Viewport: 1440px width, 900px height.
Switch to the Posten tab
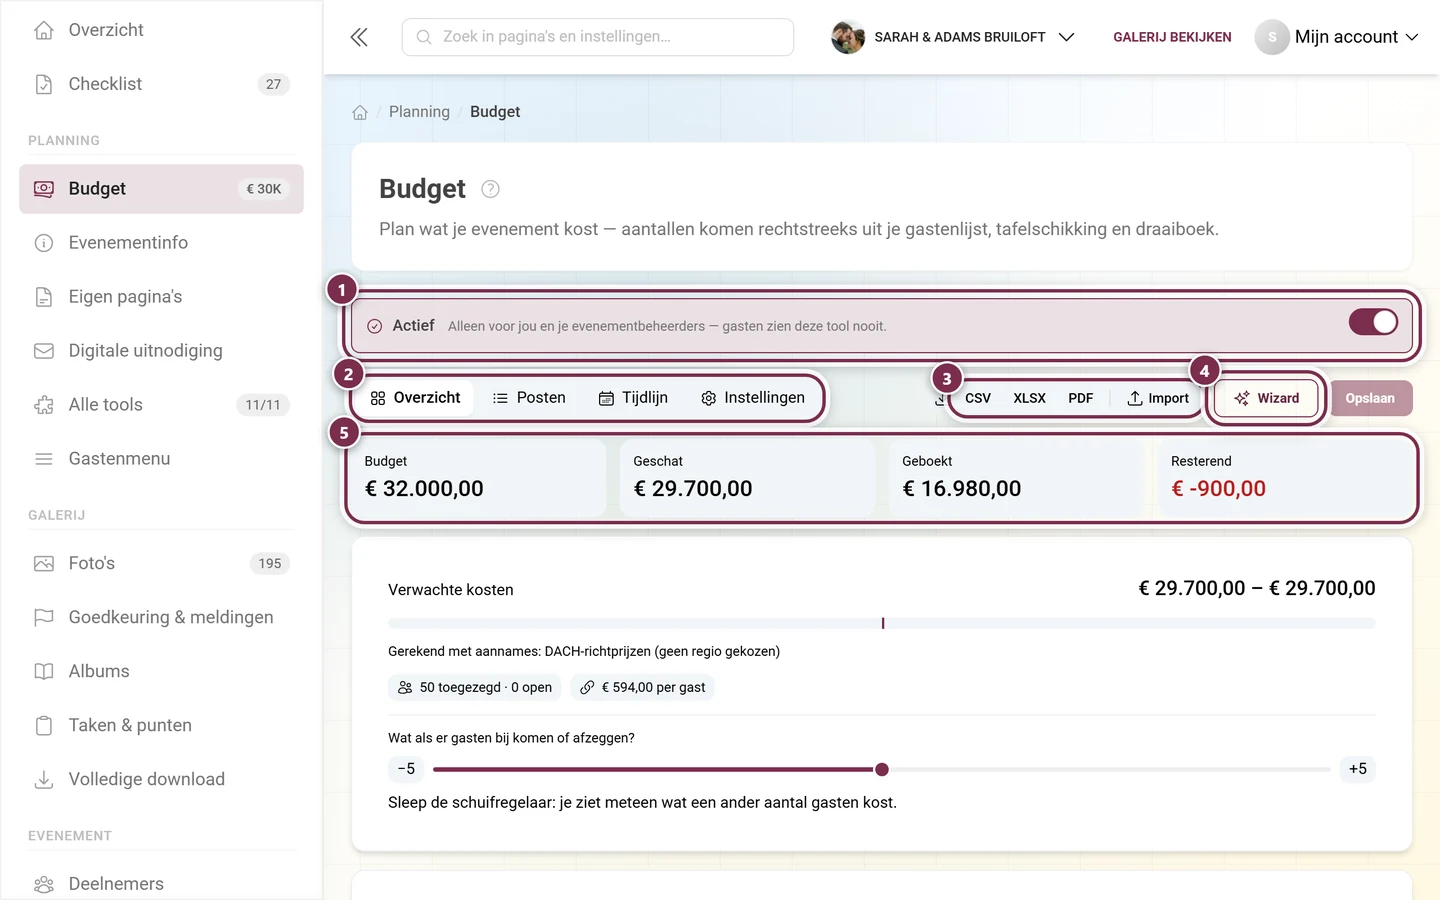529,398
